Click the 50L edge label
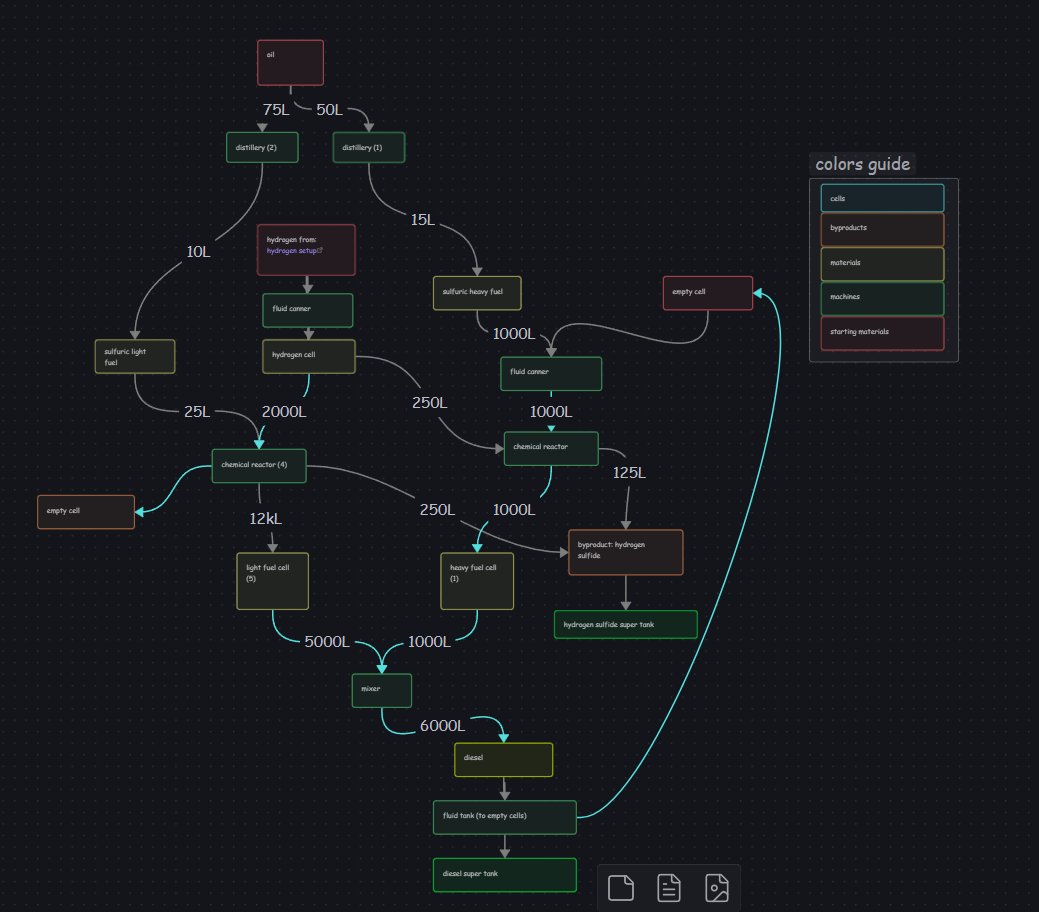Image resolution: width=1039 pixels, height=912 pixels. click(329, 109)
